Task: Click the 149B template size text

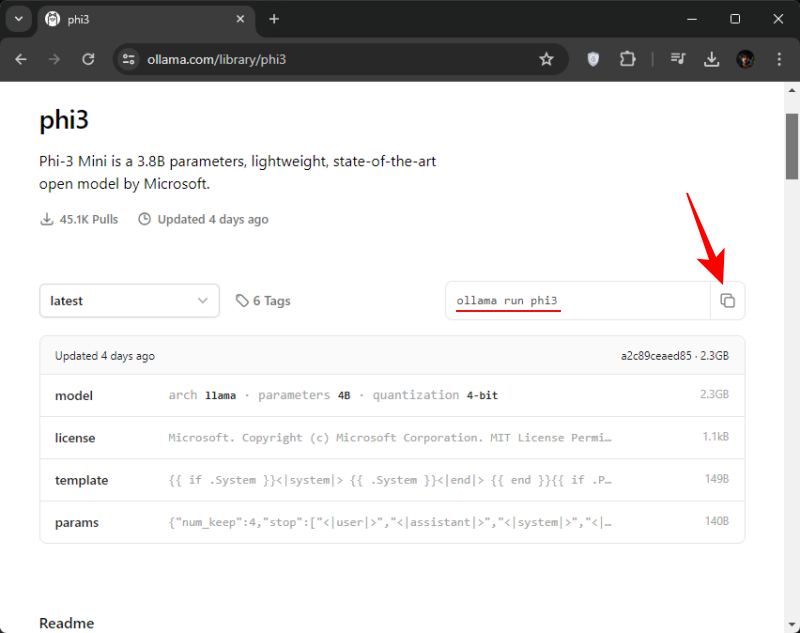Action: pyautogui.click(x=717, y=479)
